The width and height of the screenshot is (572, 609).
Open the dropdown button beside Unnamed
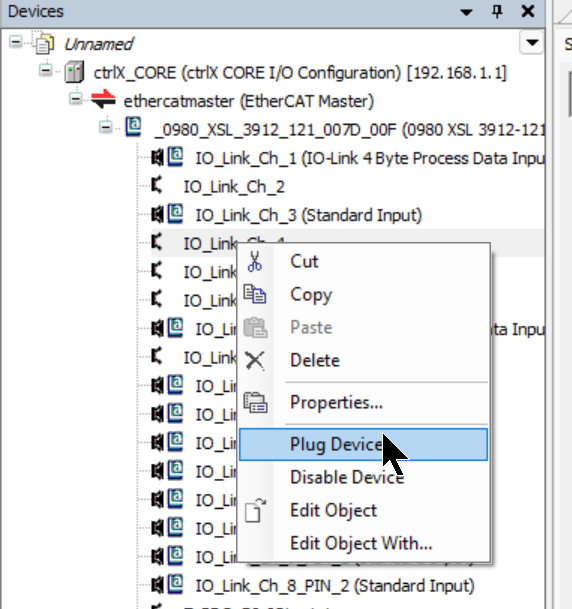coord(532,42)
